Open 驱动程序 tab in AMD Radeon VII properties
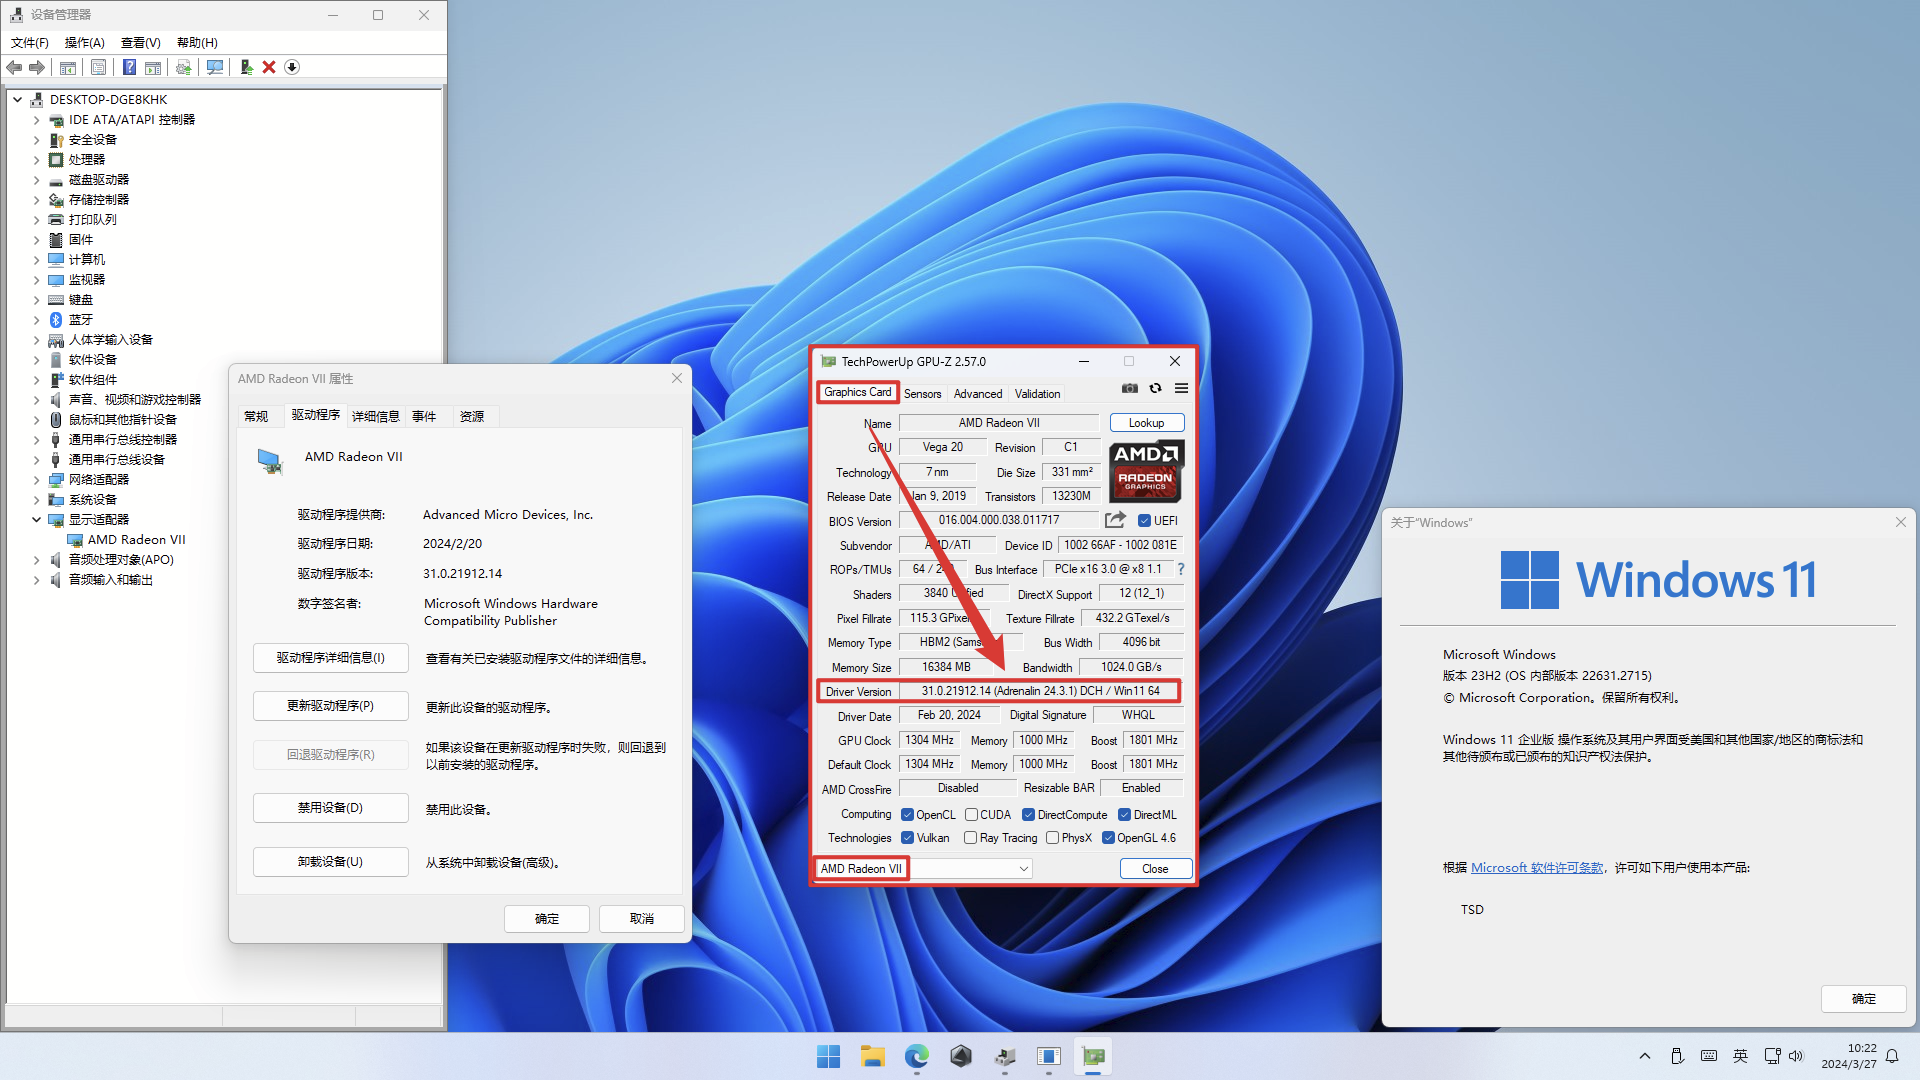1920x1080 pixels. [x=313, y=415]
